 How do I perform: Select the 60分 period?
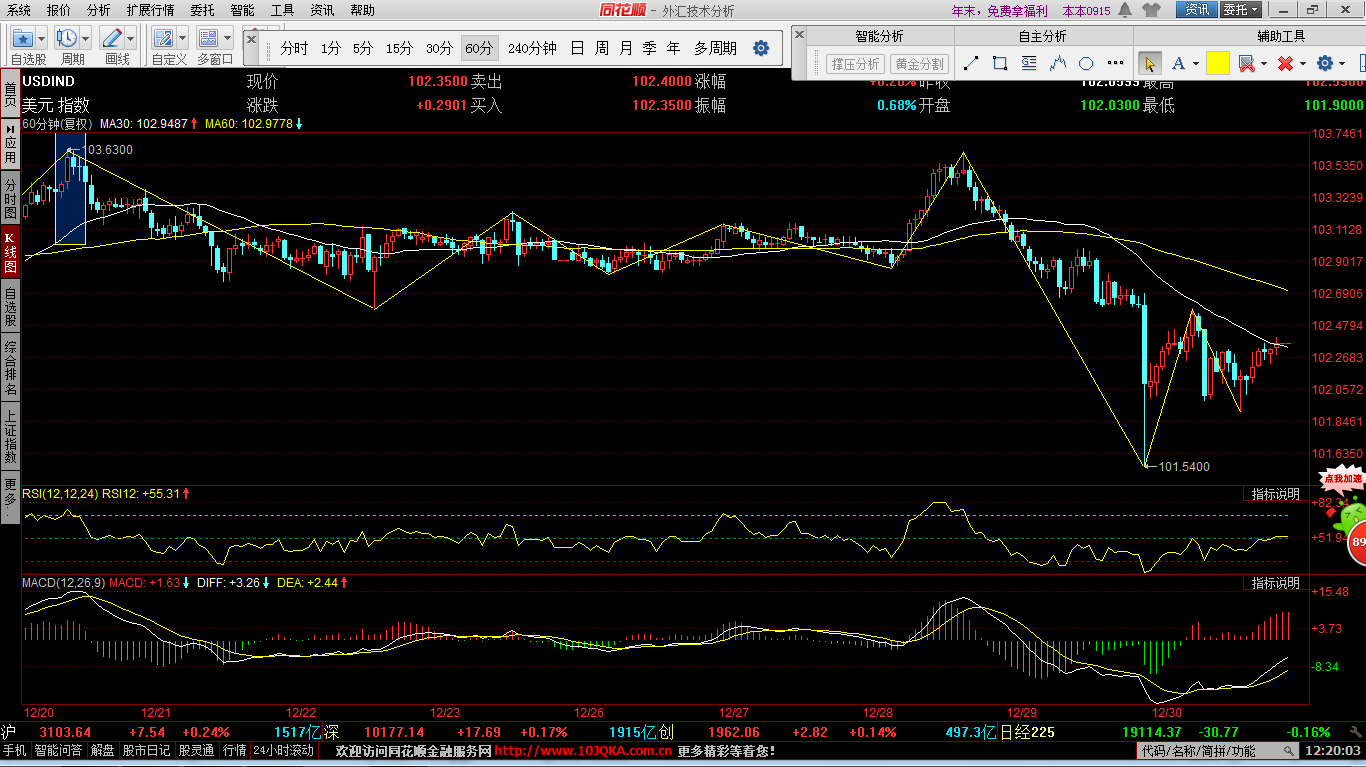(x=479, y=48)
